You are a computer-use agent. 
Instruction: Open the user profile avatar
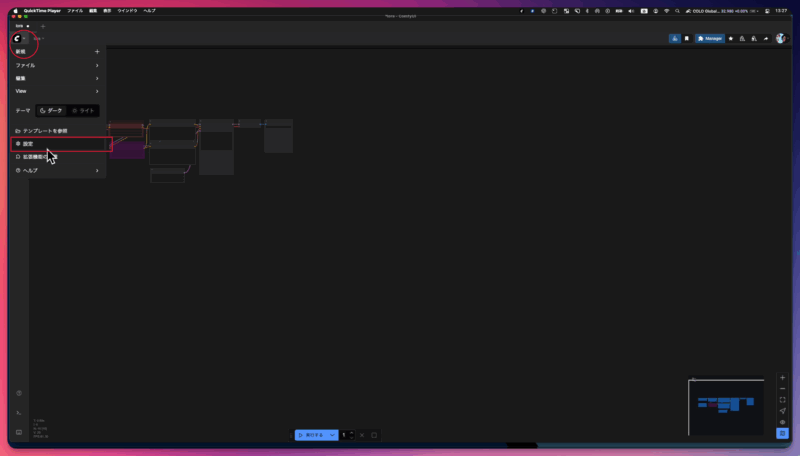point(780,38)
